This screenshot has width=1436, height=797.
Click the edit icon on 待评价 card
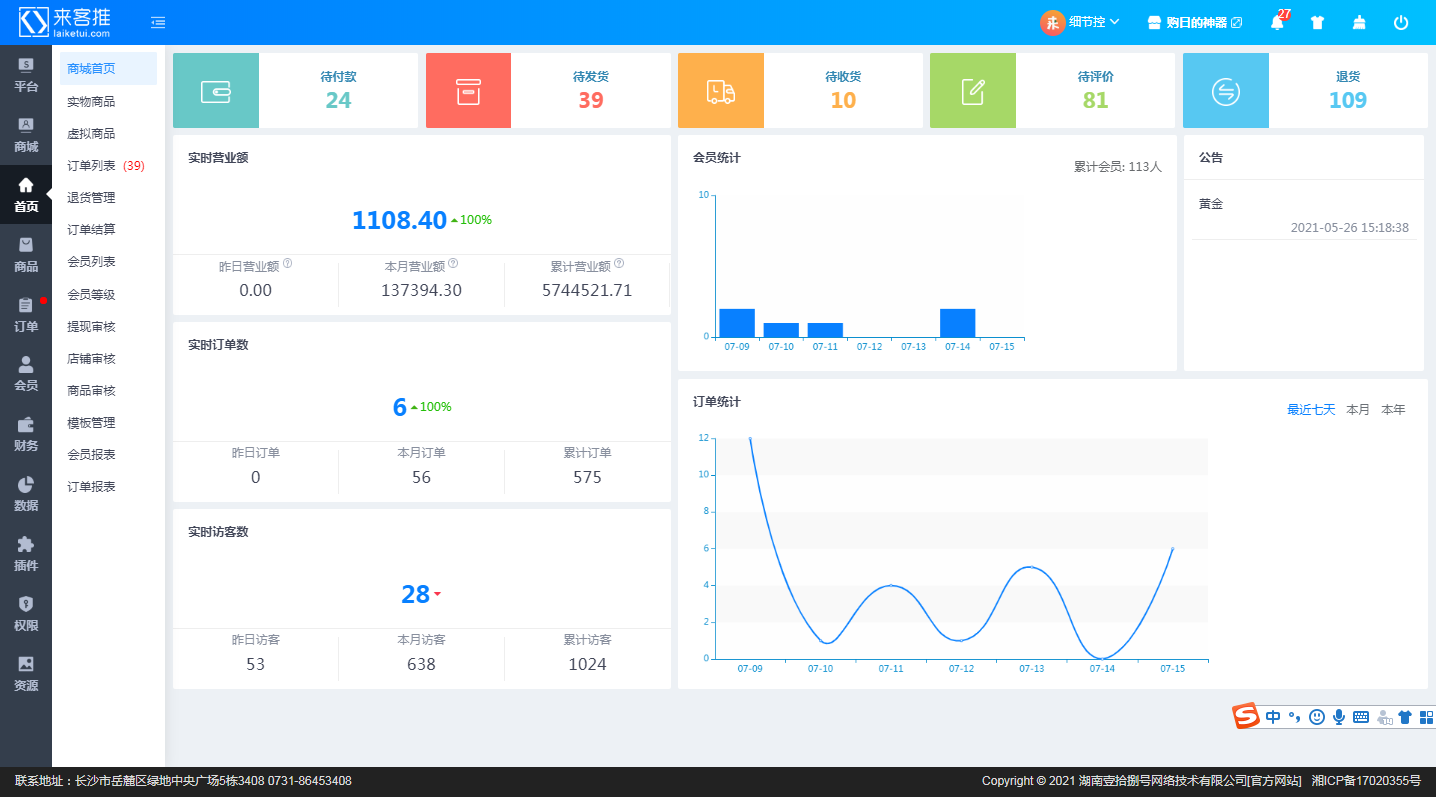point(973,91)
